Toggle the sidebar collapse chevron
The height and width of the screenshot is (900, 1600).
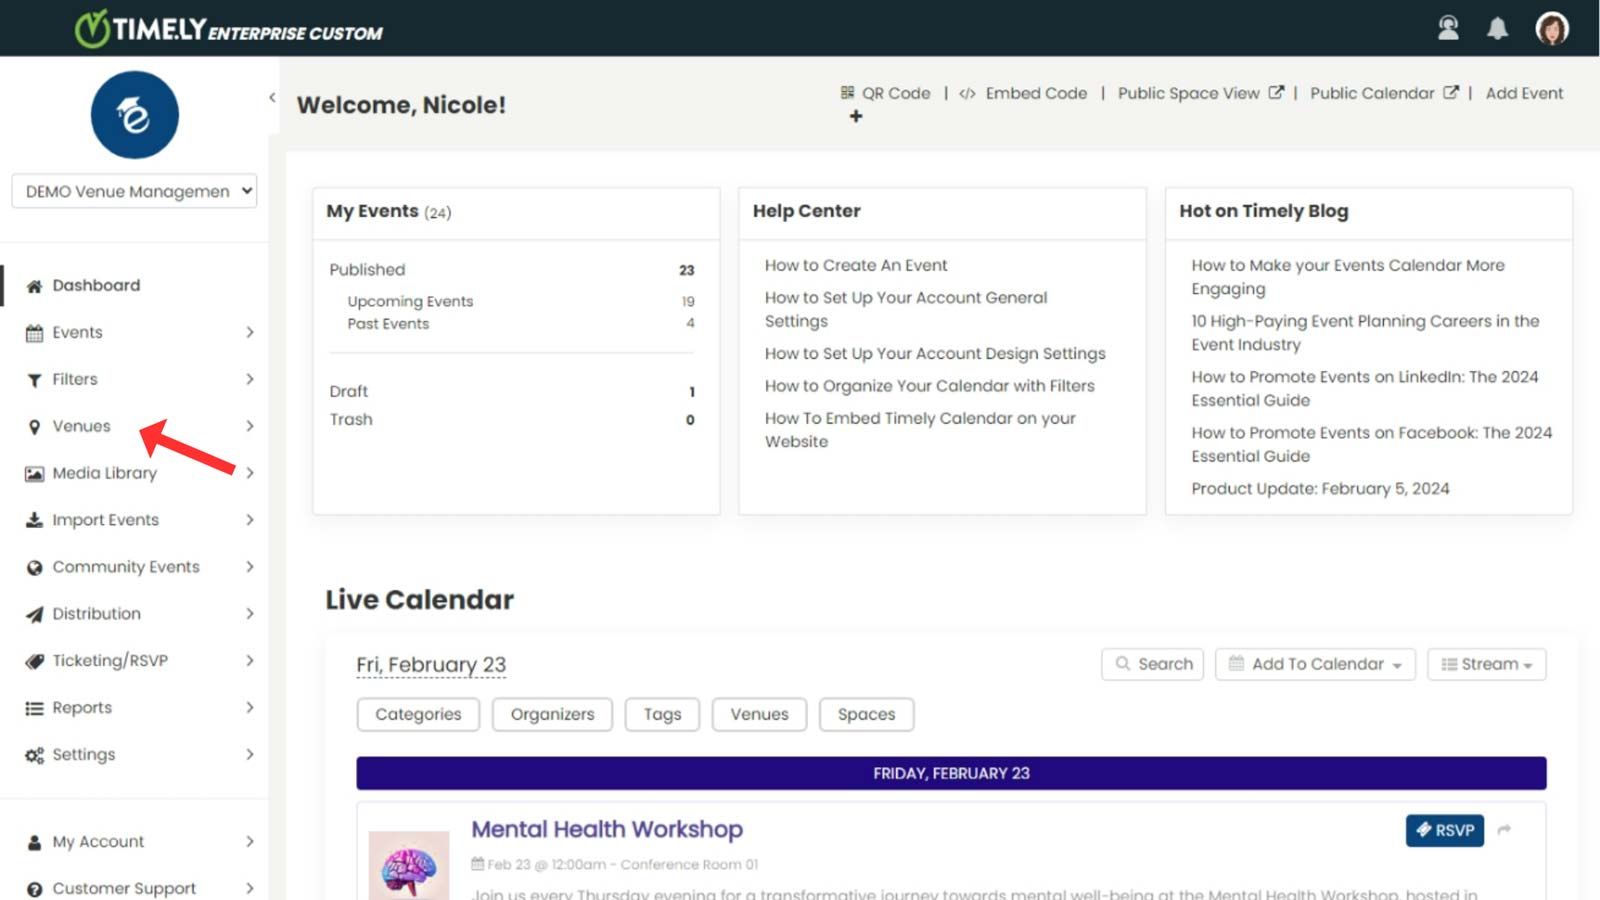pos(271,97)
